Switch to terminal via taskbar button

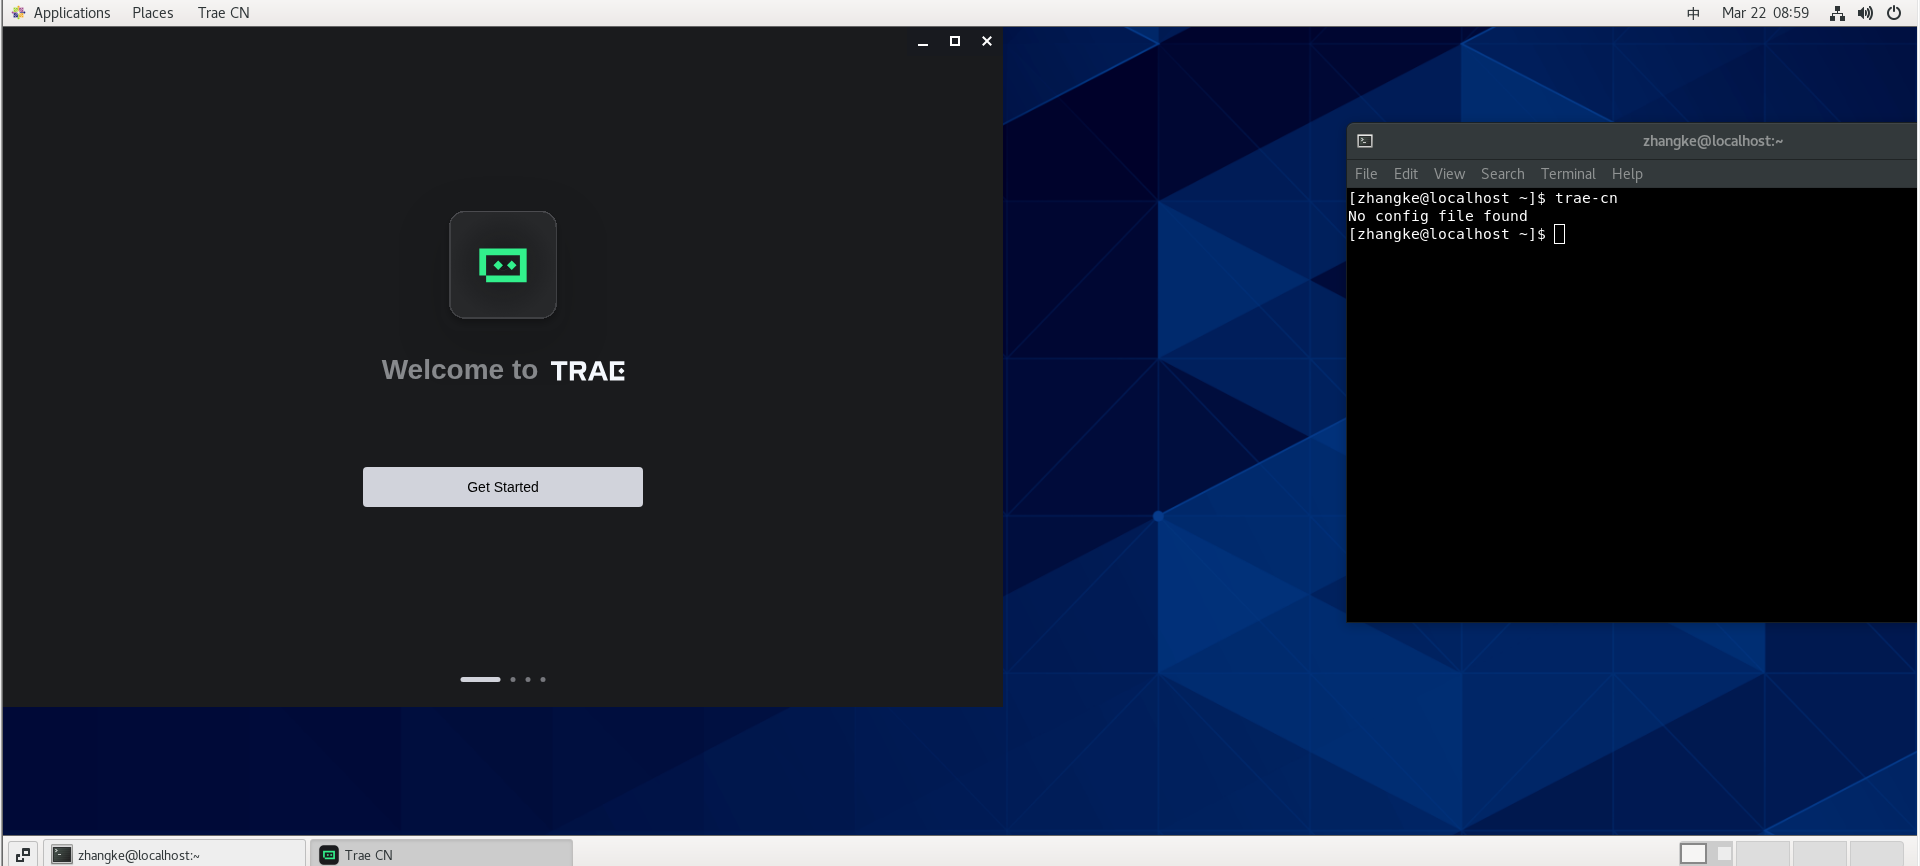(174, 854)
